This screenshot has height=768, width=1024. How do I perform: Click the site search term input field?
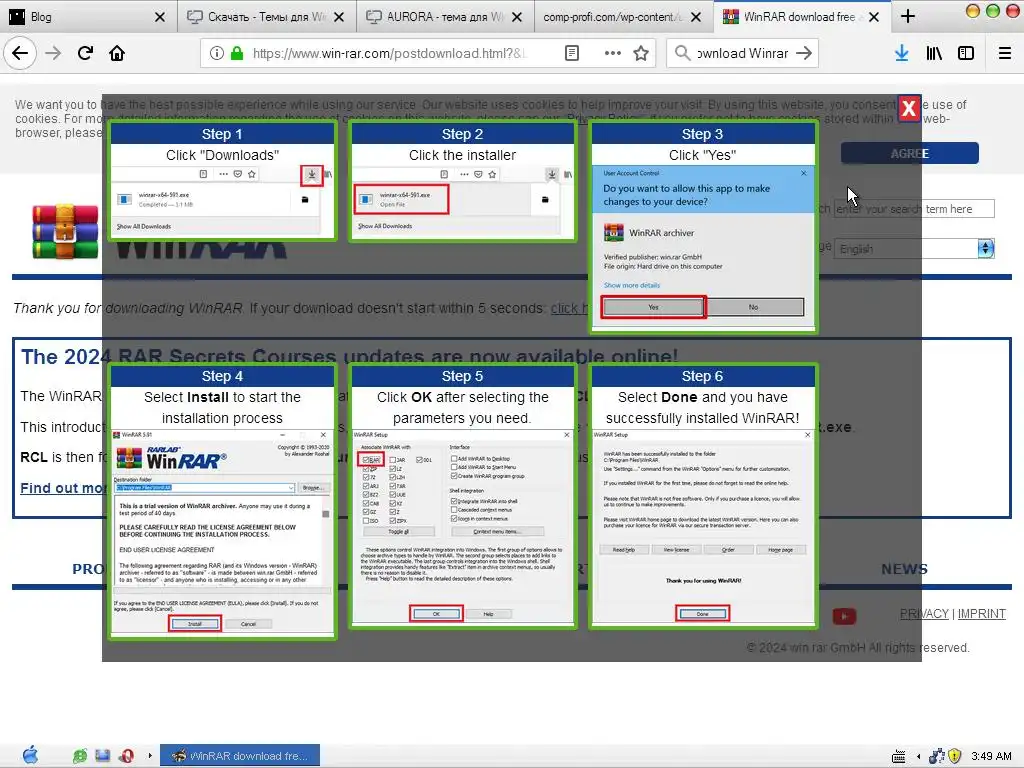pos(914,209)
